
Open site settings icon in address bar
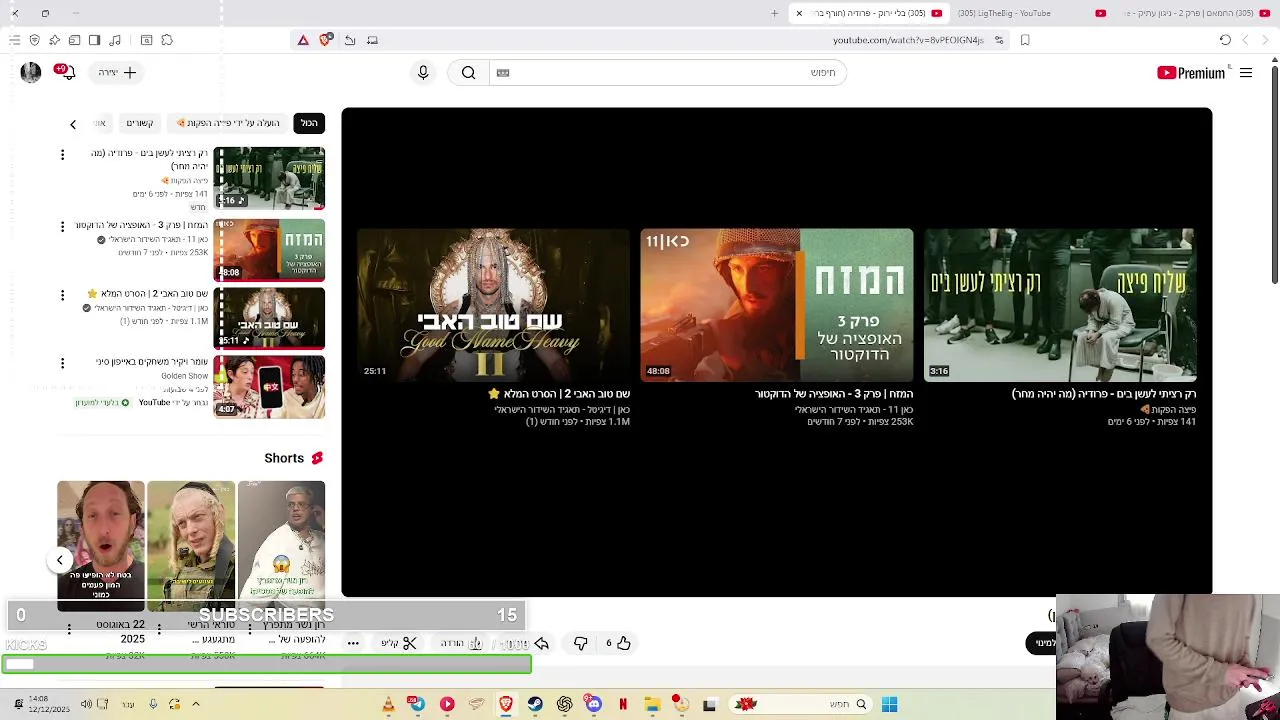coord(998,40)
